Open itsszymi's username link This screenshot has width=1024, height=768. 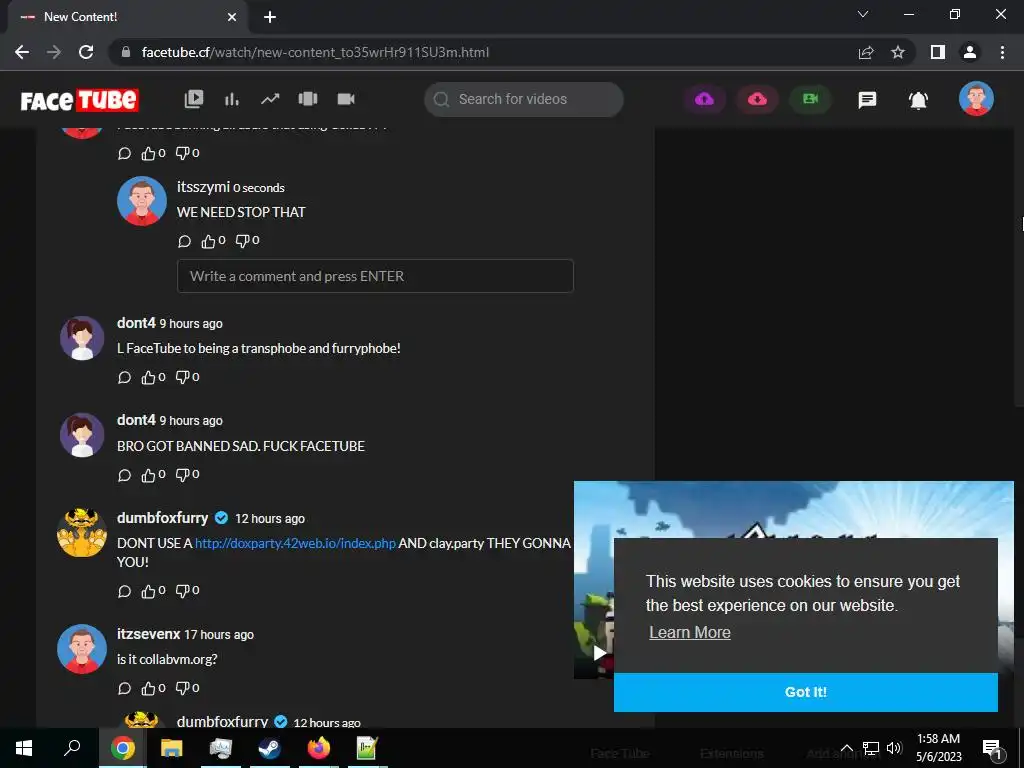click(203, 187)
